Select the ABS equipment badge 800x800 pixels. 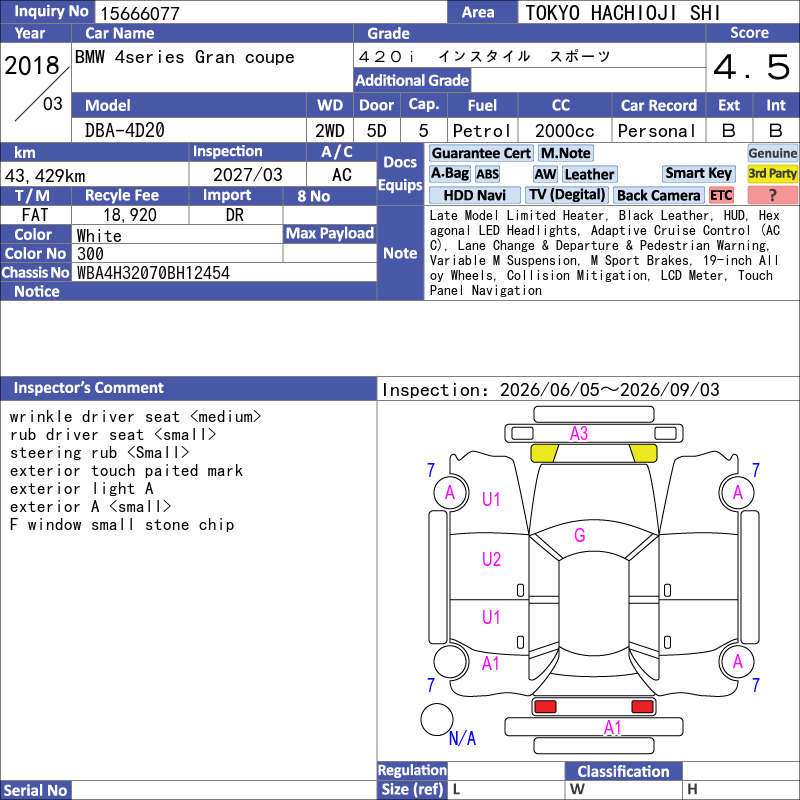[x=487, y=174]
